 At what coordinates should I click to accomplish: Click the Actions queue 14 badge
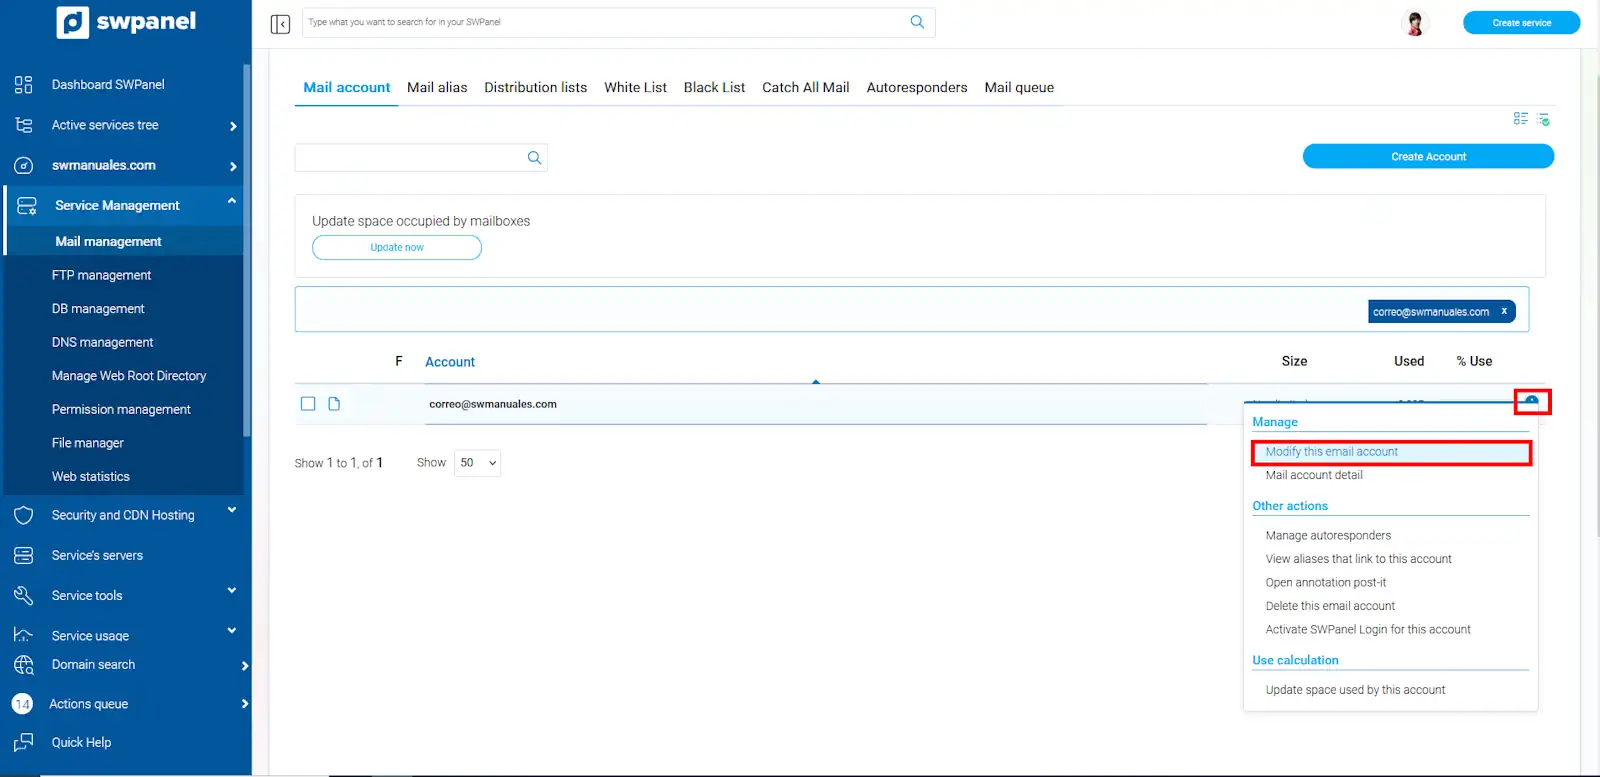coord(22,704)
